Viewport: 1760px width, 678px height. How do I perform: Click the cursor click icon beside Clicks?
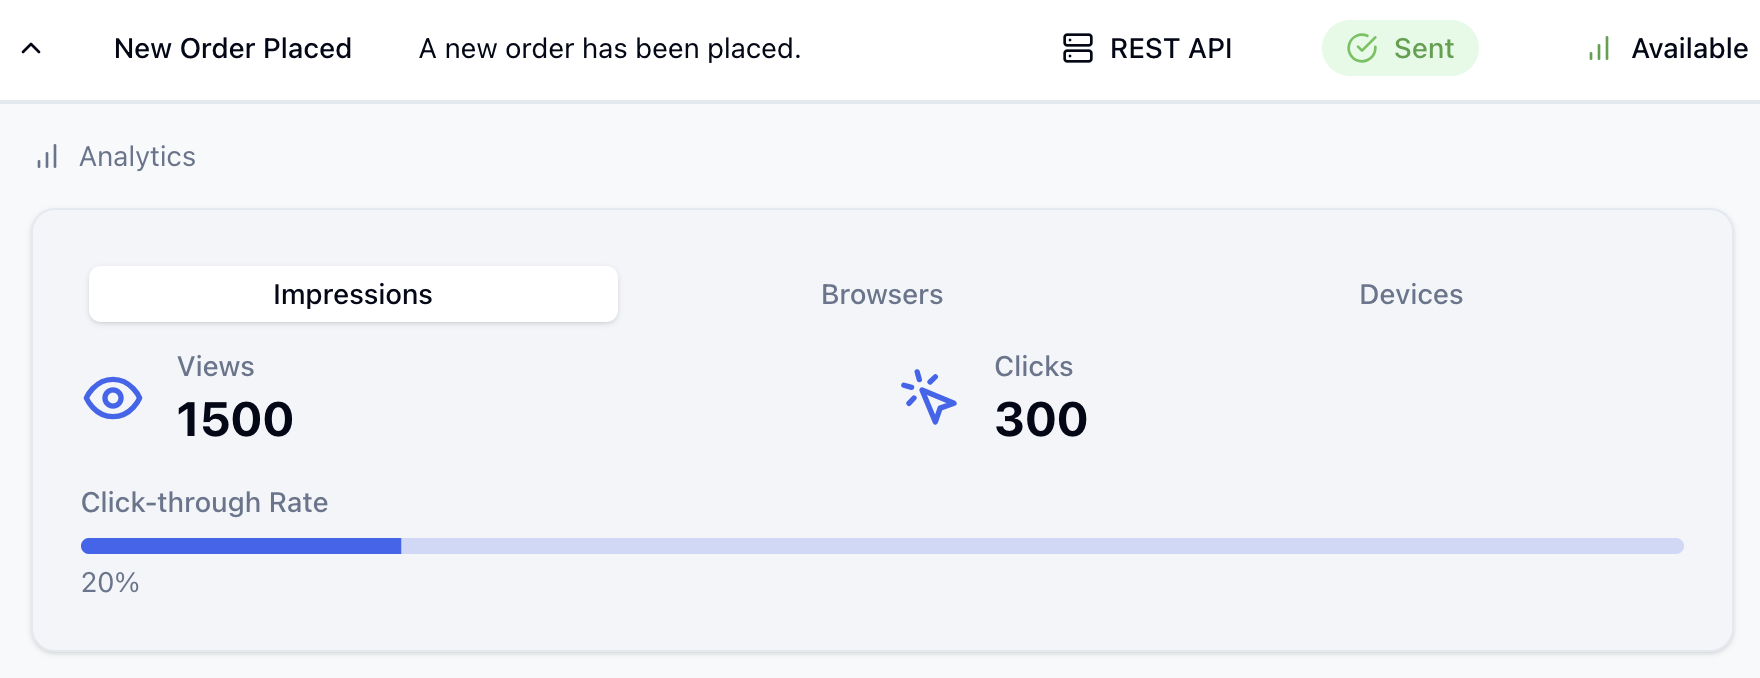[926, 400]
